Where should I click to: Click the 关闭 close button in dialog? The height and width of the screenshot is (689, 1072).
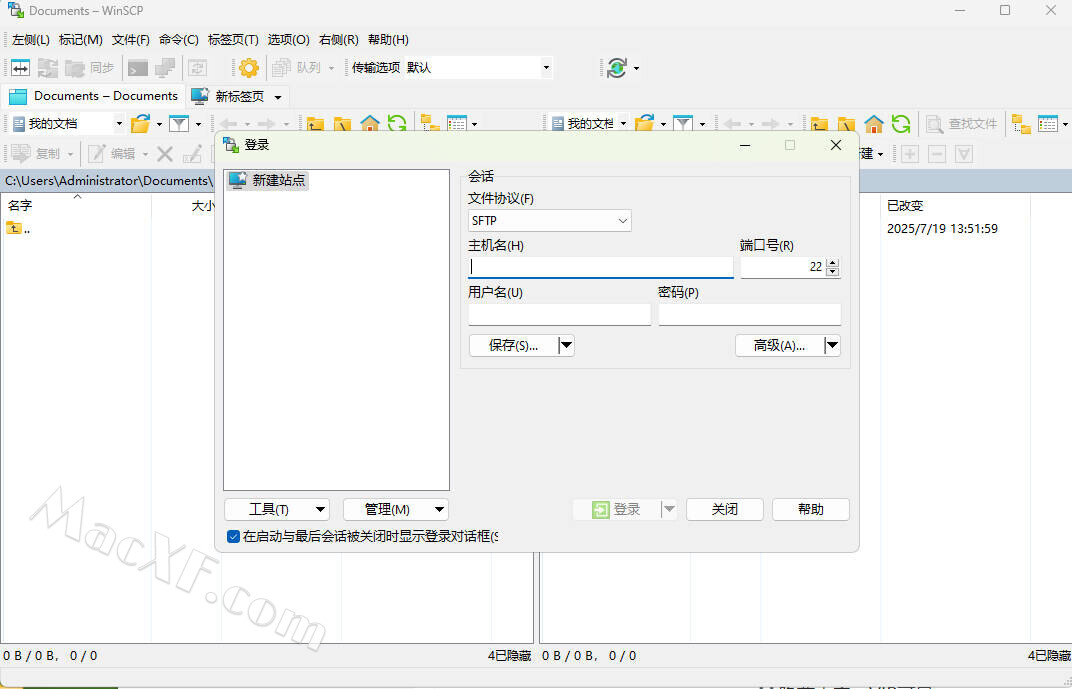[x=725, y=509]
